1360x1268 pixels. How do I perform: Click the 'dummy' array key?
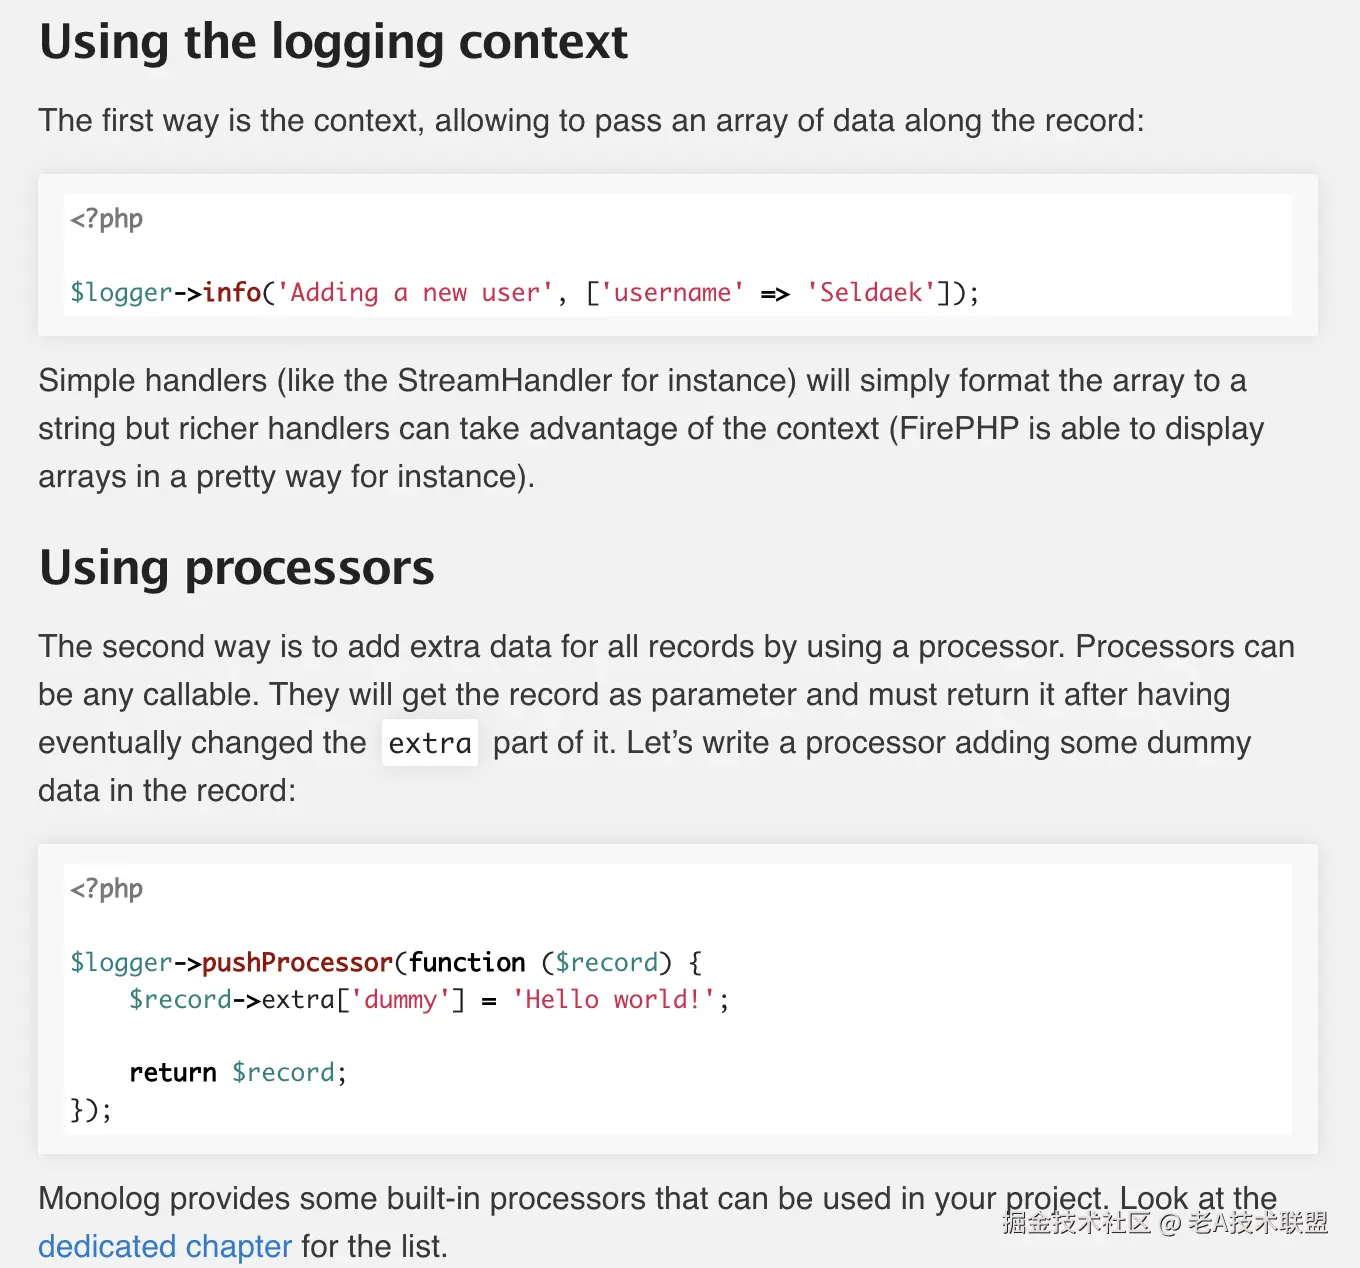coord(400,1000)
